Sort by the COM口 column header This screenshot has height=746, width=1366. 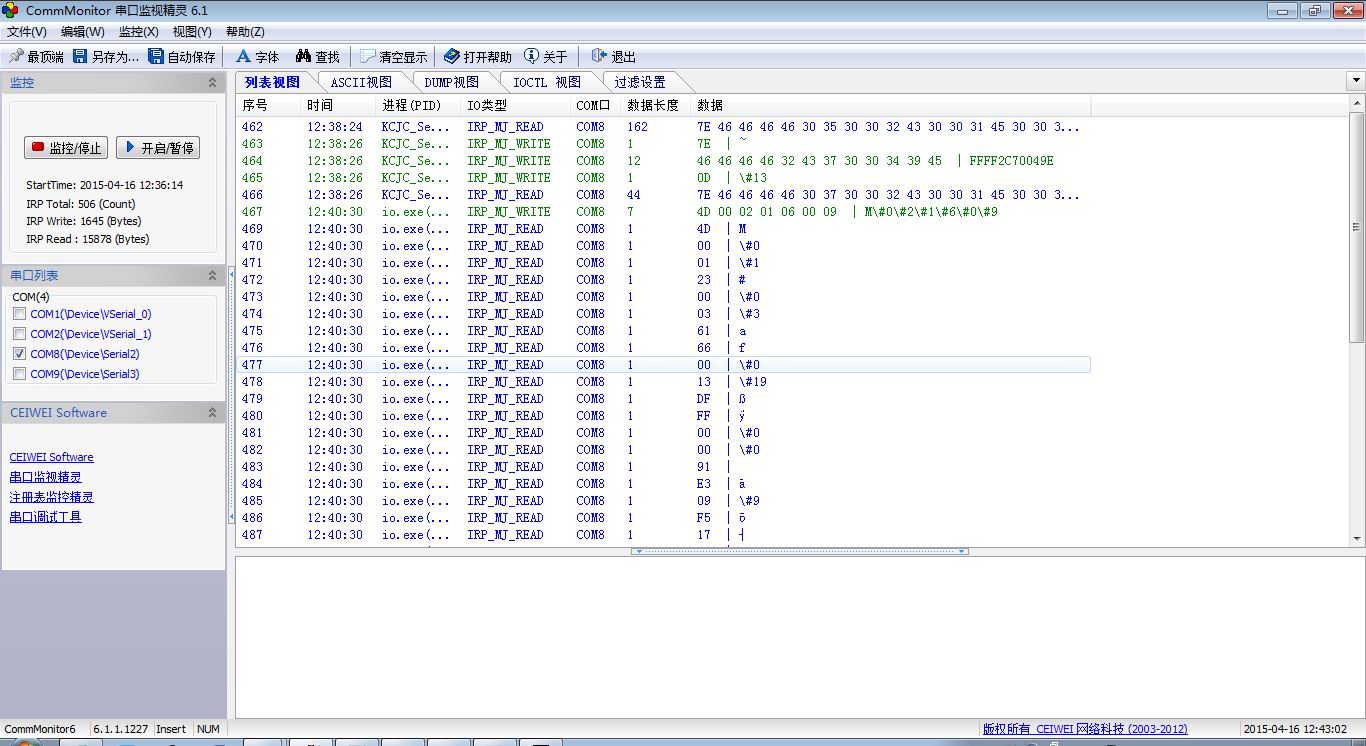[x=596, y=105]
